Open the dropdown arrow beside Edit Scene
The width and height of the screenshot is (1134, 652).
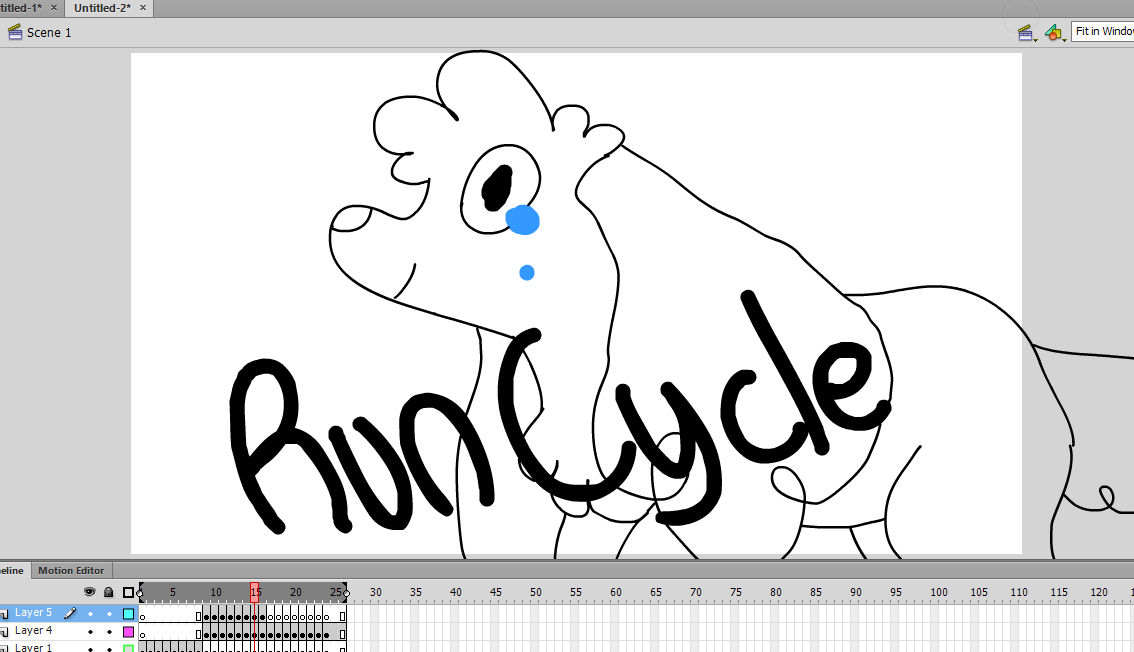coord(1035,40)
